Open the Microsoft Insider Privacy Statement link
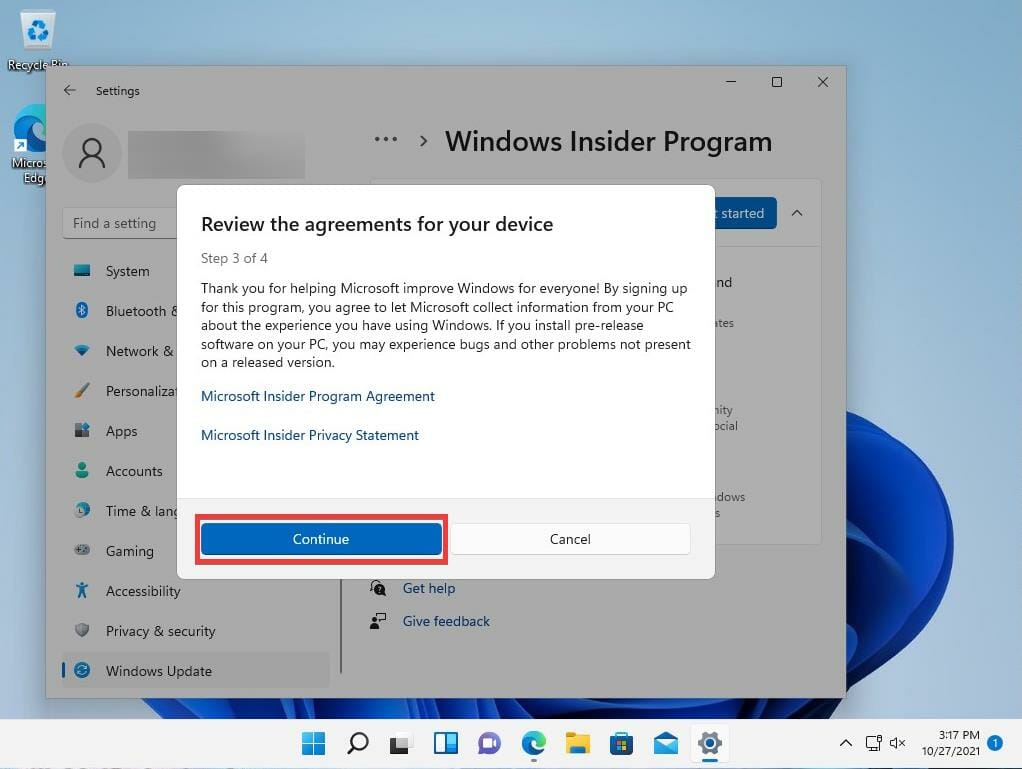 (310, 435)
